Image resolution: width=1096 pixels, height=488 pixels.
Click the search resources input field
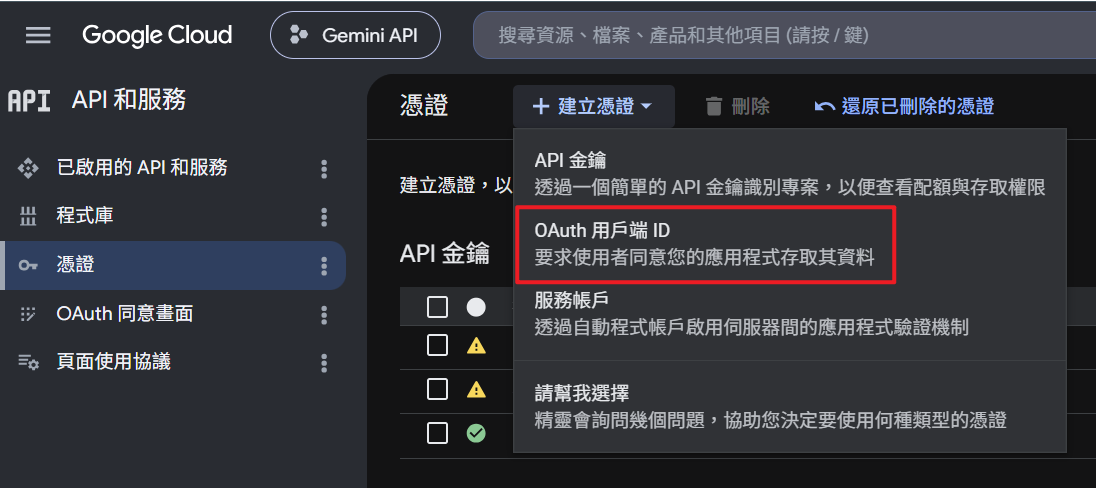784,35
